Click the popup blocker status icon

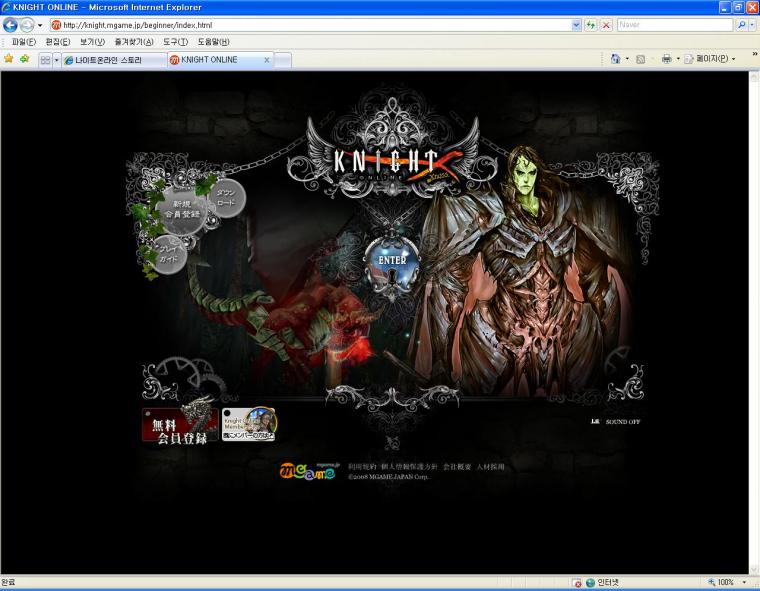pos(576,583)
